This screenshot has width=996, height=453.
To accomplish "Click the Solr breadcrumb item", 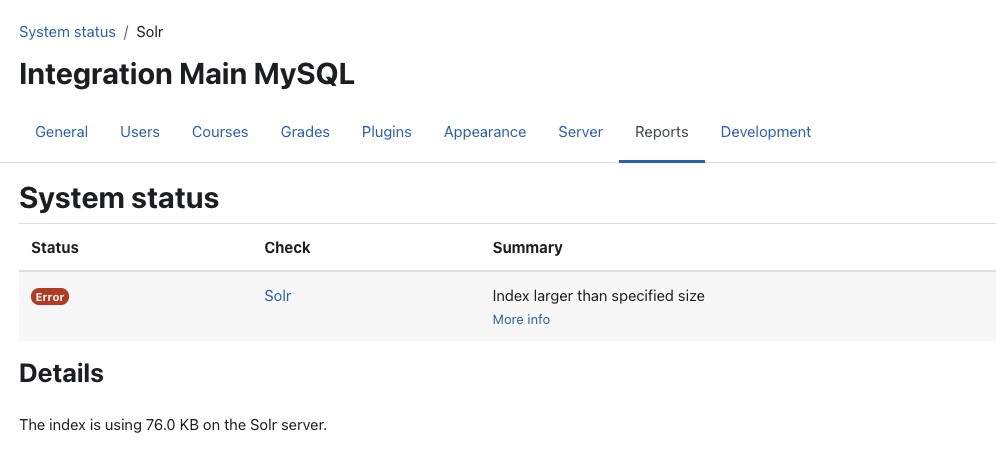I will point(150,32).
